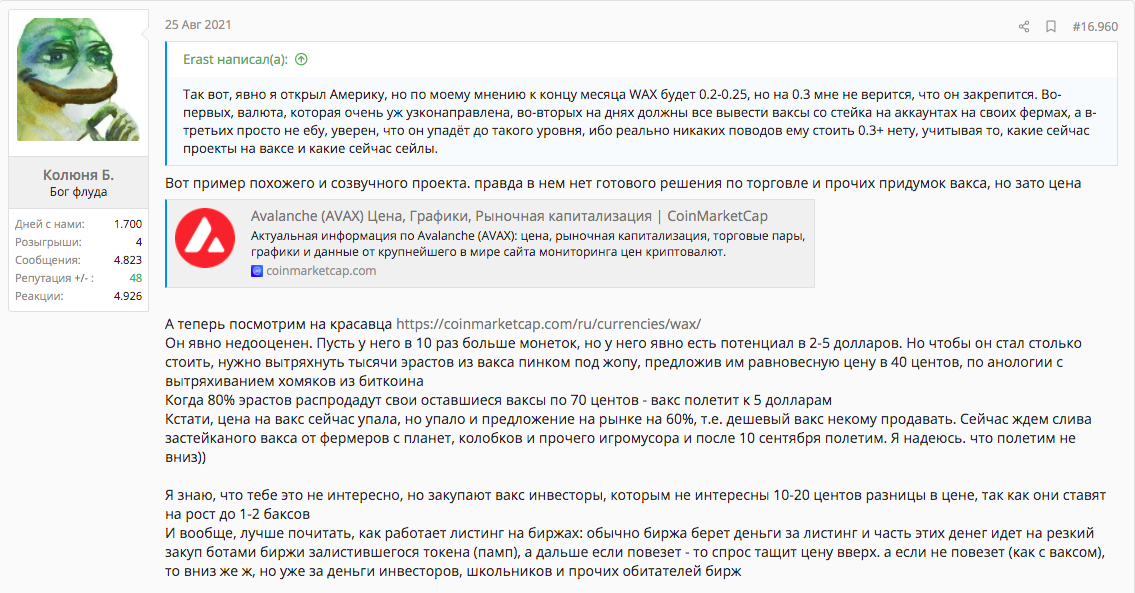
Task: Click the Avalanche link preview description text
Action: point(528,244)
